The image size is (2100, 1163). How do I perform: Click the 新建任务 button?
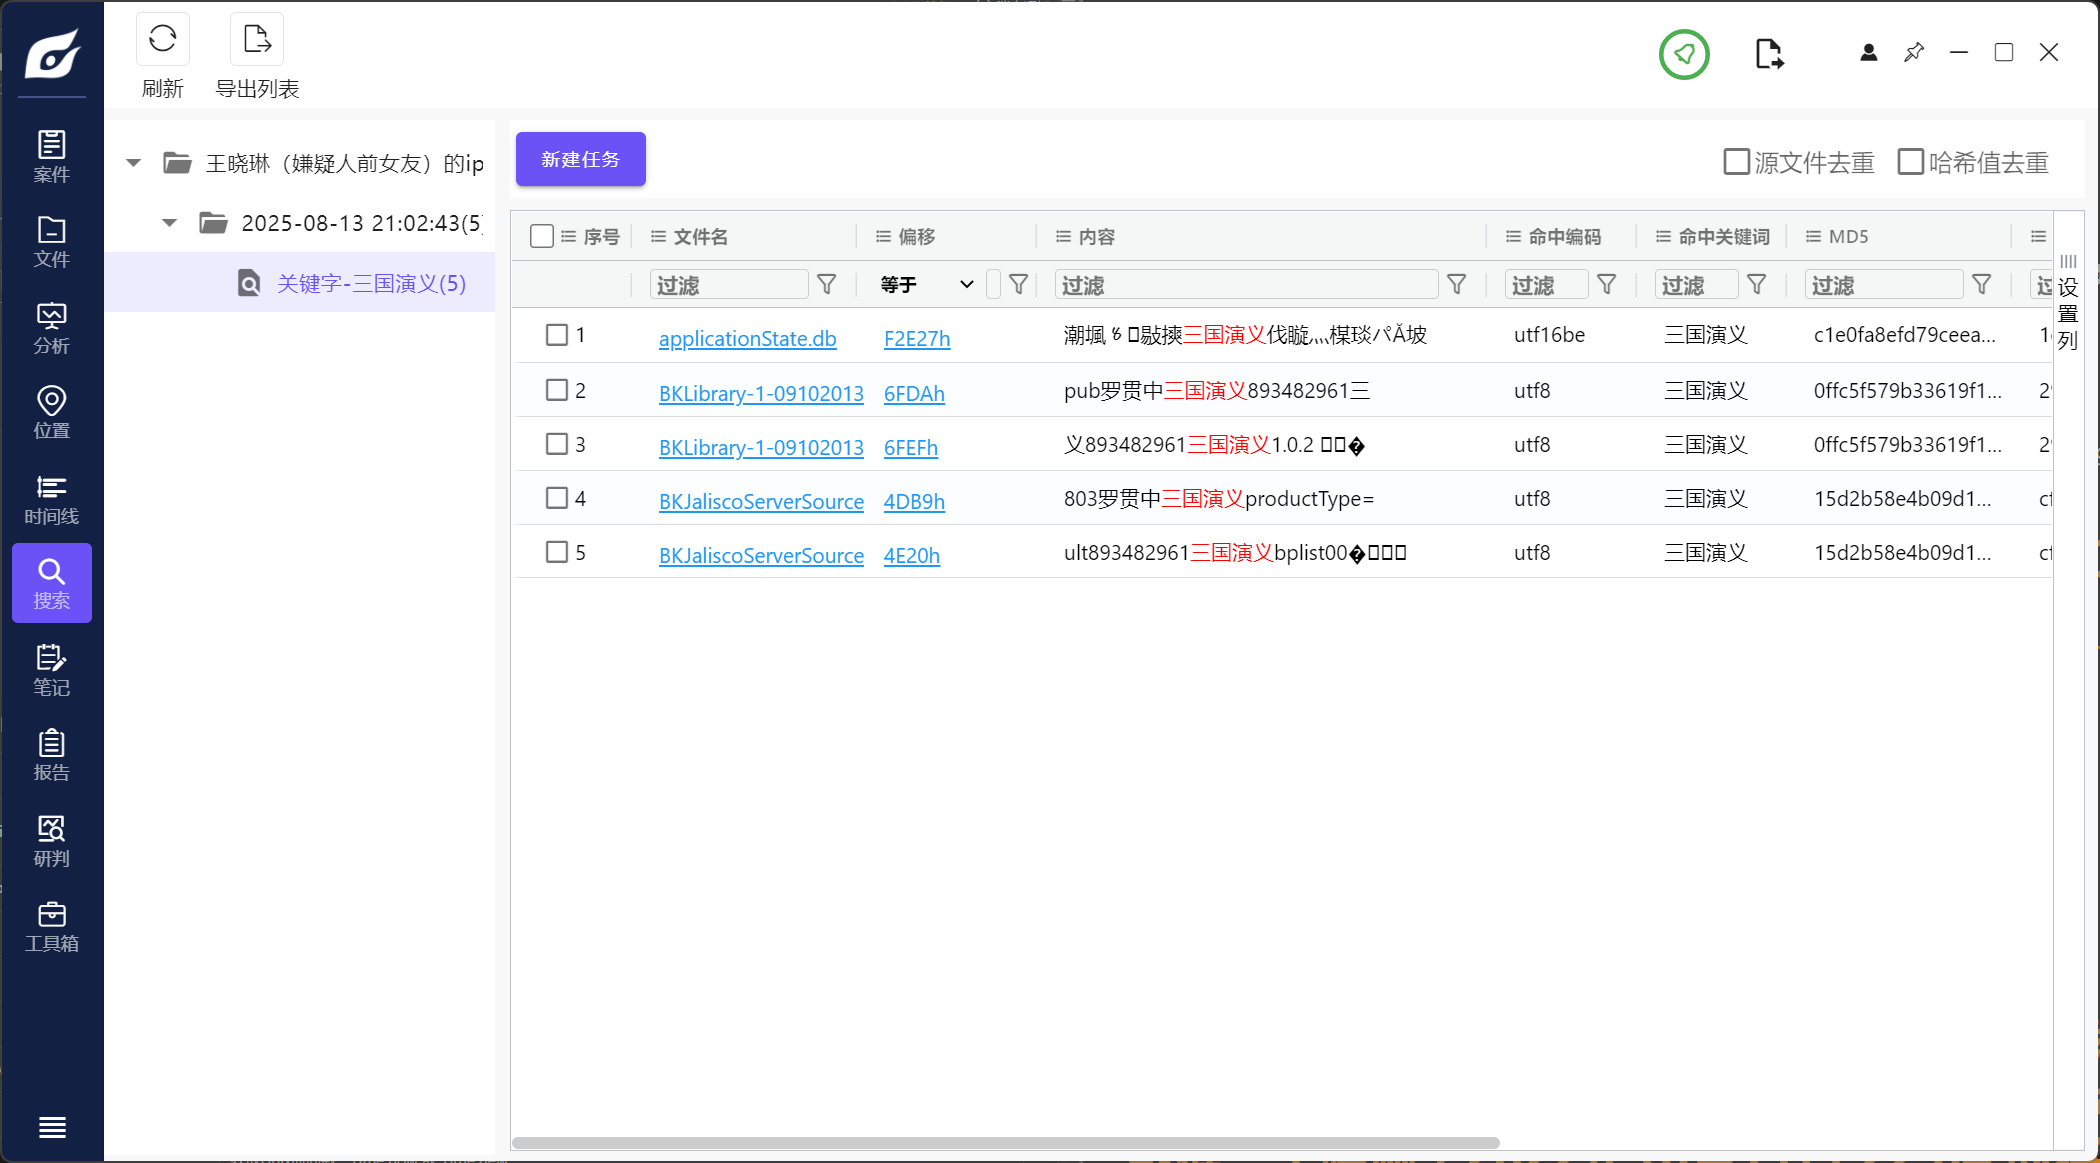(580, 159)
